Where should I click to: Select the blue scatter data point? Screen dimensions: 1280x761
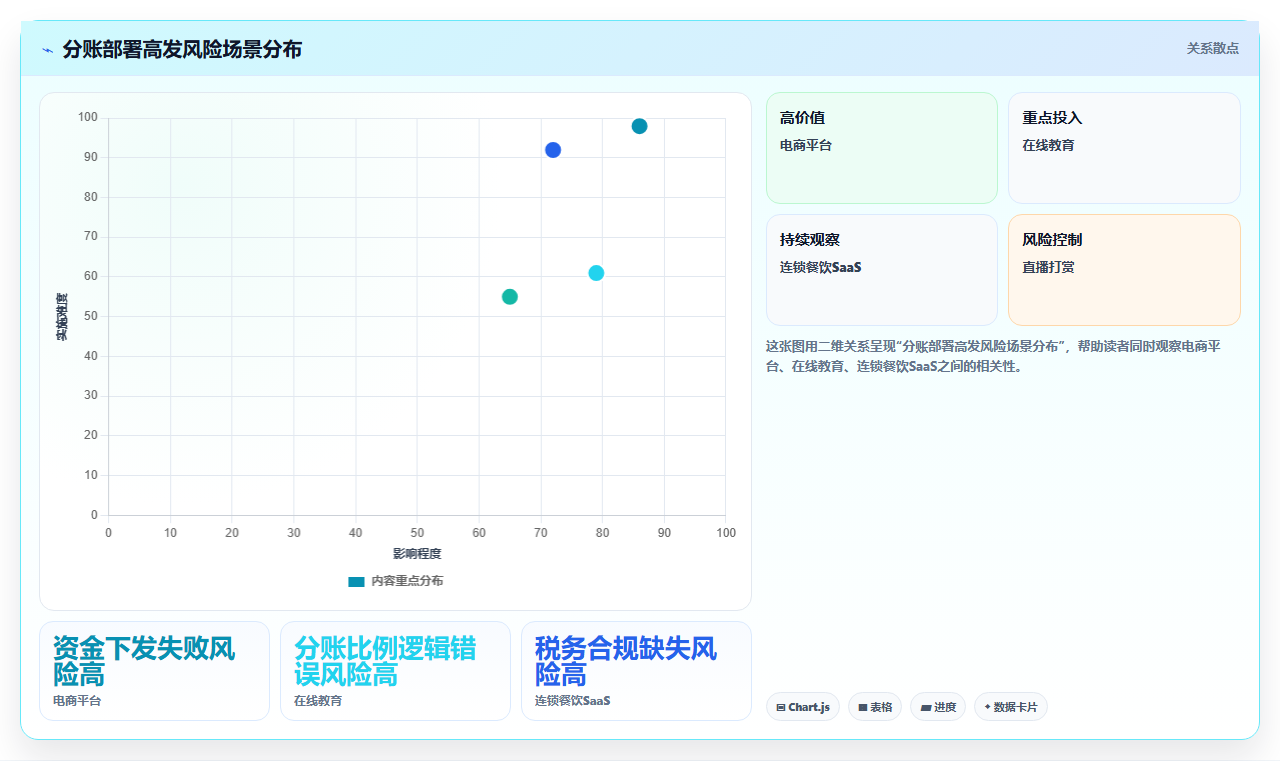(x=553, y=150)
